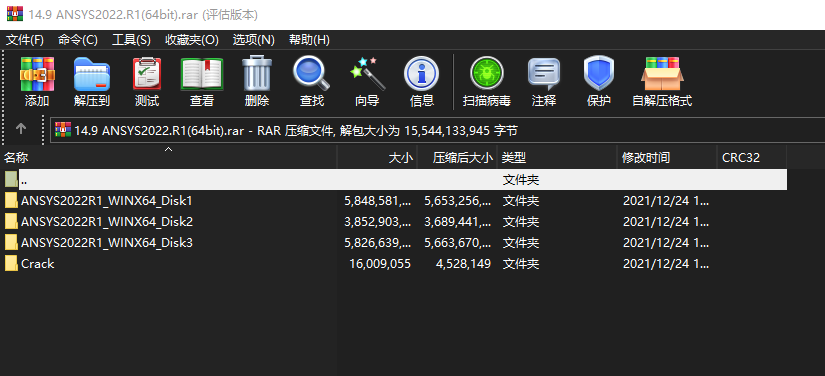Sort by 压缩后大小 column header

(x=457, y=157)
